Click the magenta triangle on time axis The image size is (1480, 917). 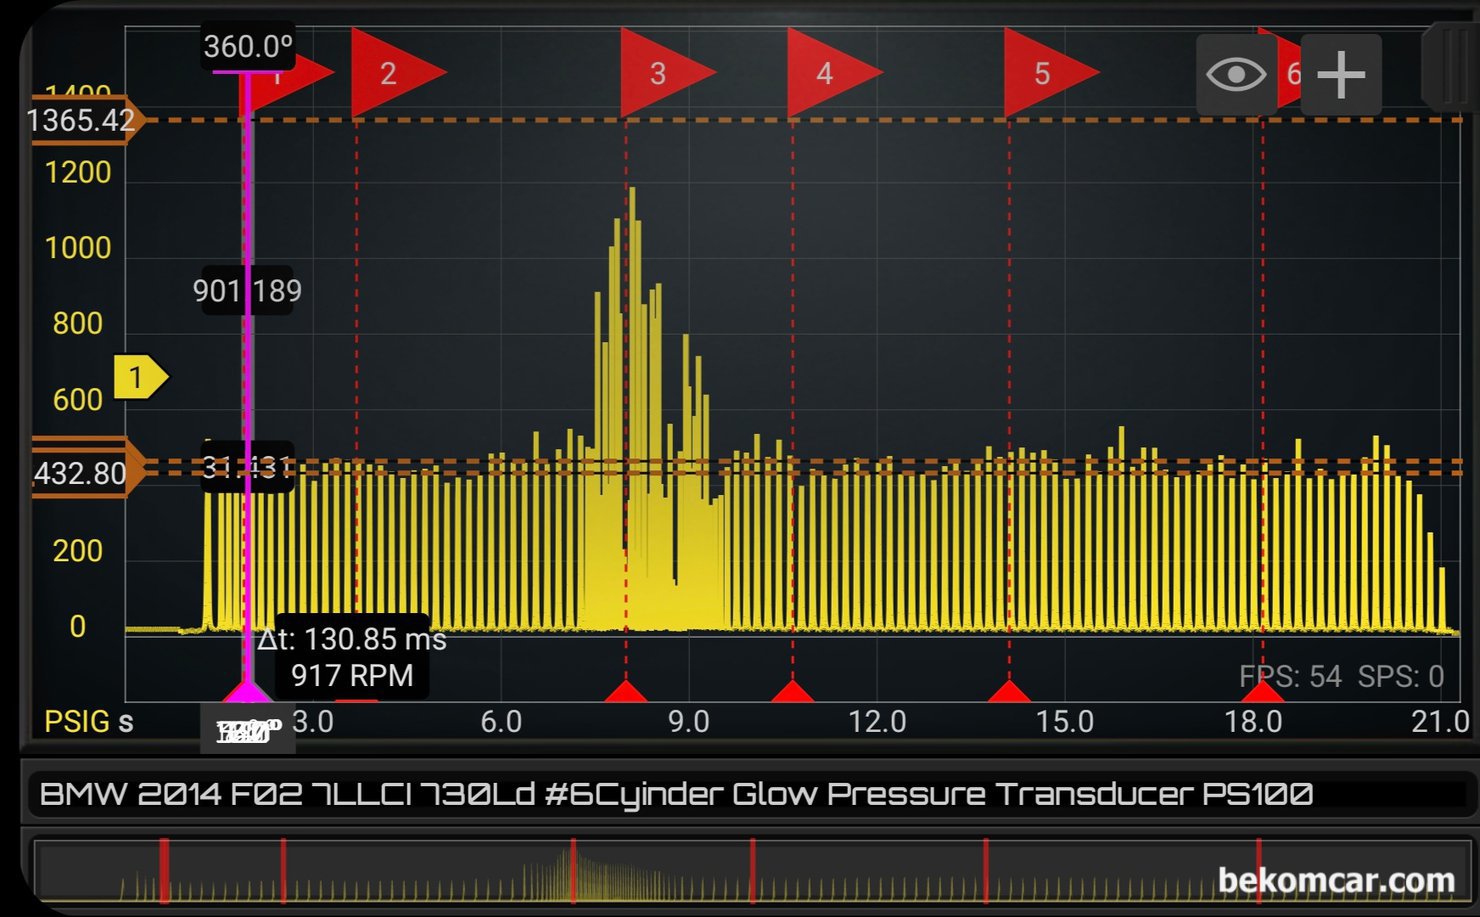247,690
